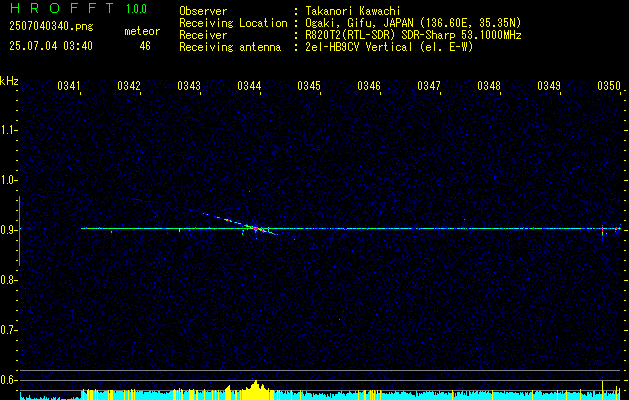Click the Observer field label
629x400 pixels.
203,11
